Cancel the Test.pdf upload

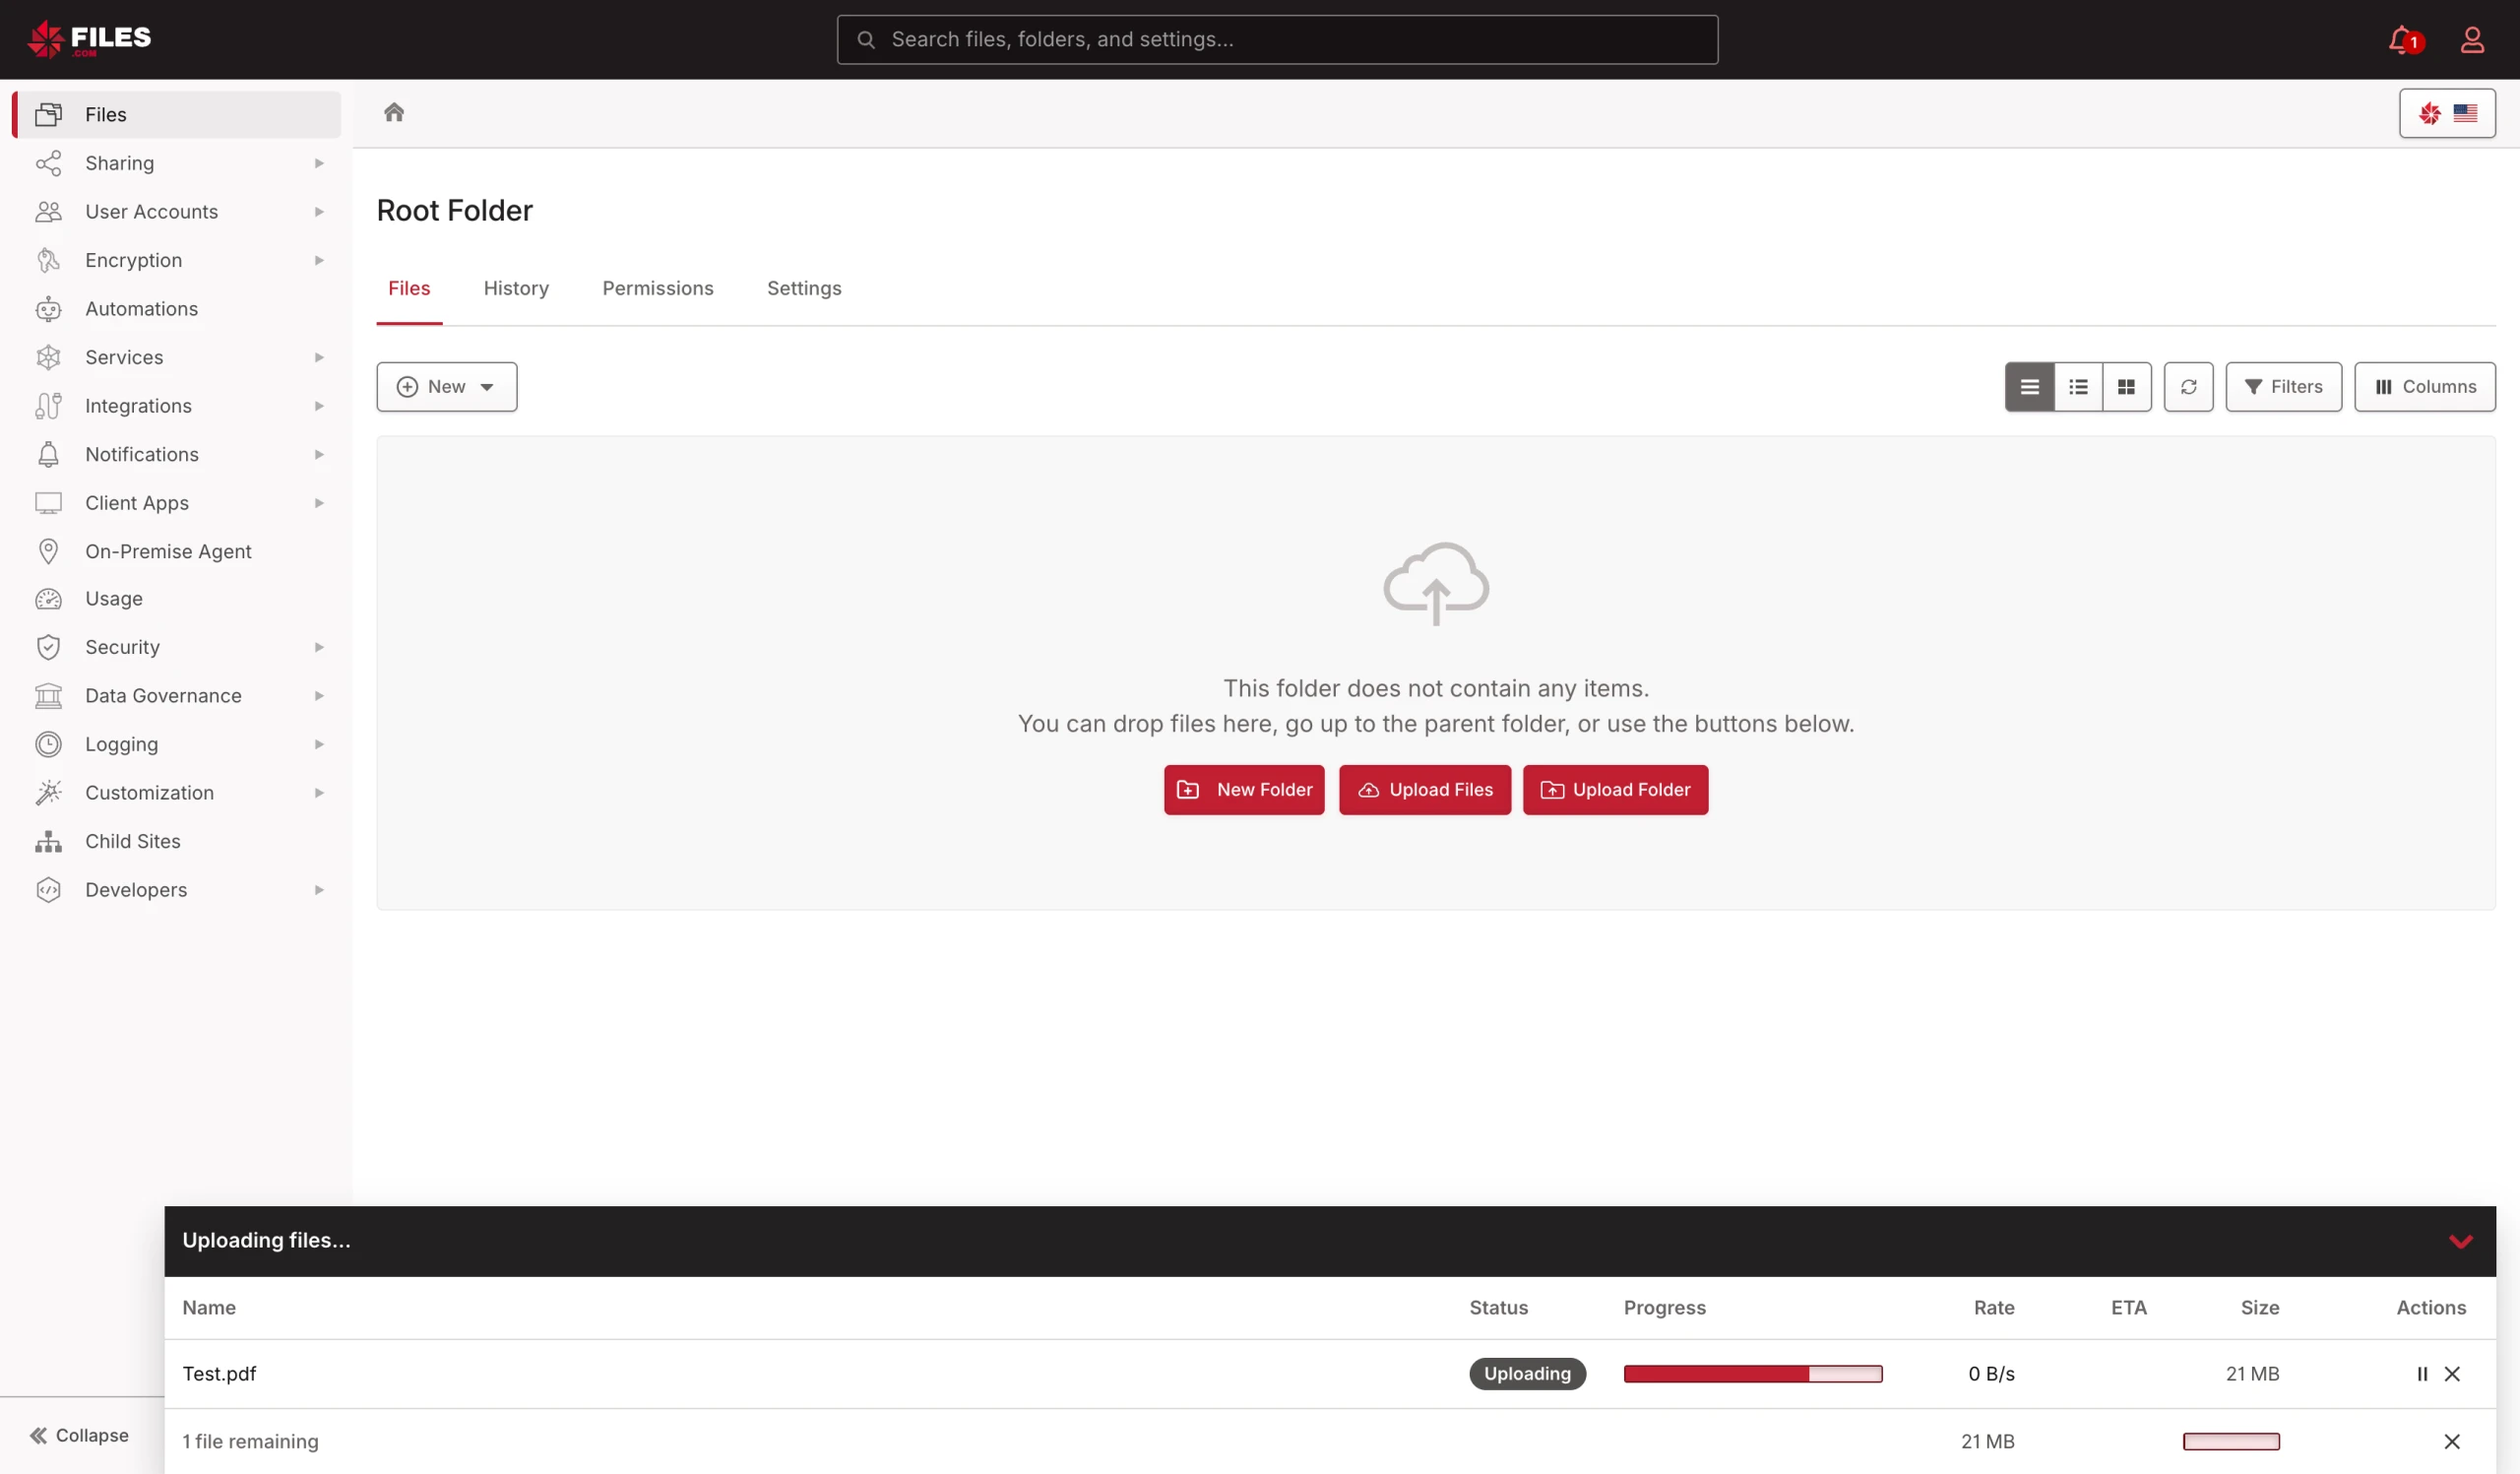point(2452,1374)
